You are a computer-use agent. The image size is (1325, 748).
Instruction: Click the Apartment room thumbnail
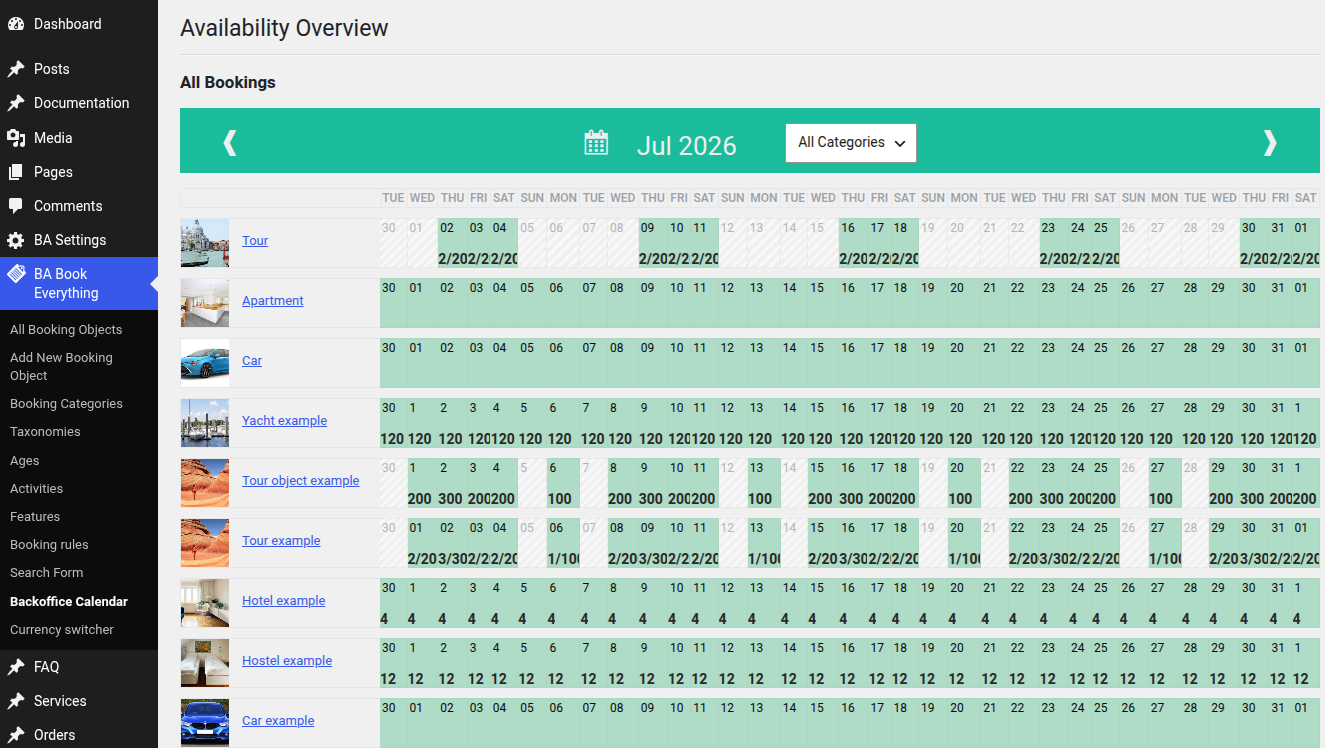click(x=205, y=303)
